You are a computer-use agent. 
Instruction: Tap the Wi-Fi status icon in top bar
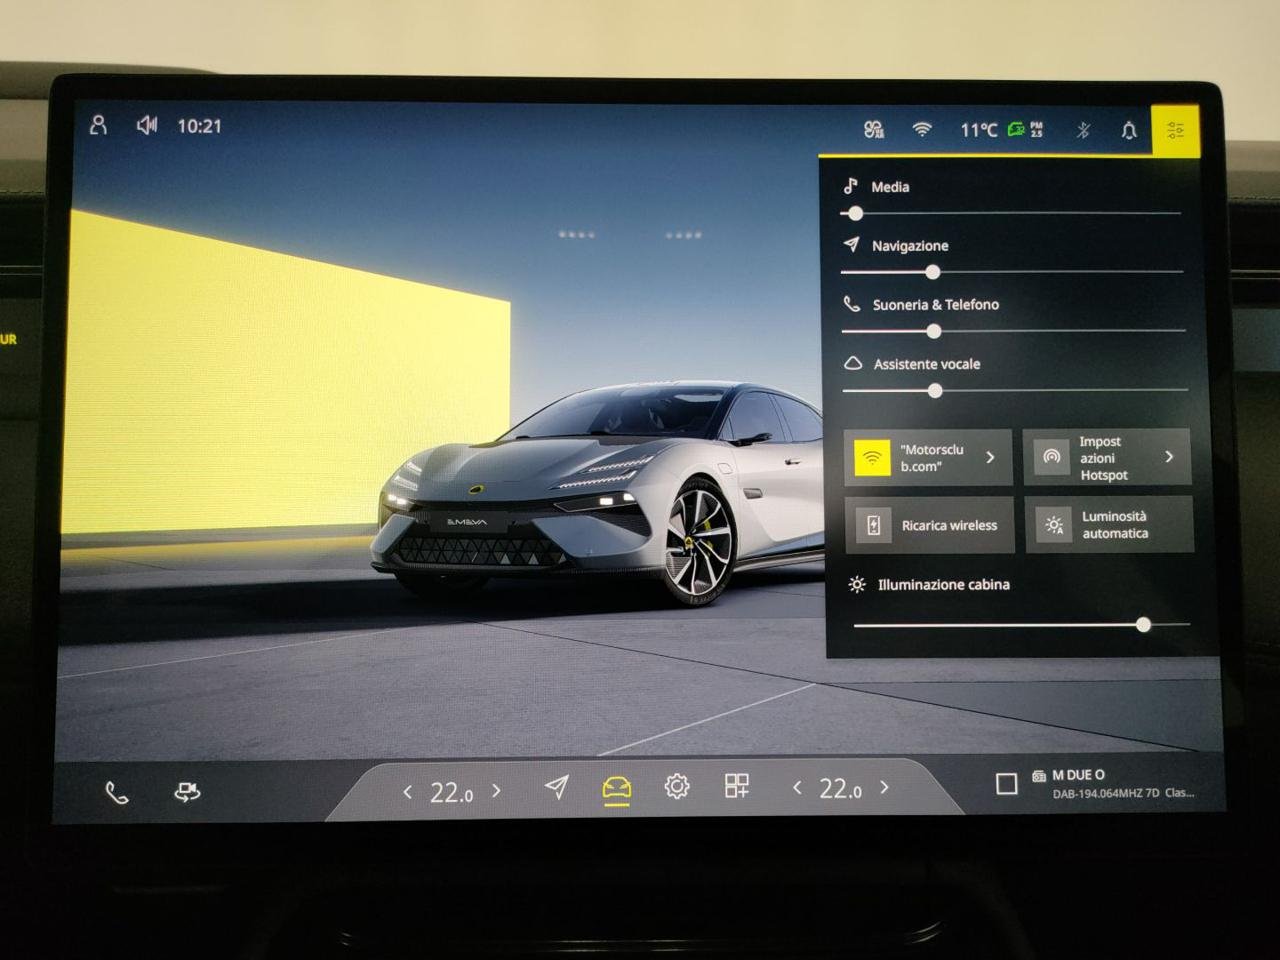(x=922, y=129)
